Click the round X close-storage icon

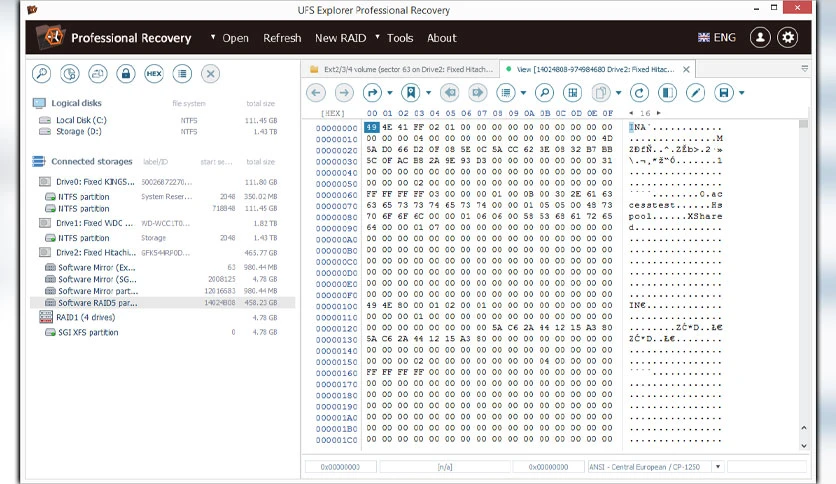click(211, 74)
